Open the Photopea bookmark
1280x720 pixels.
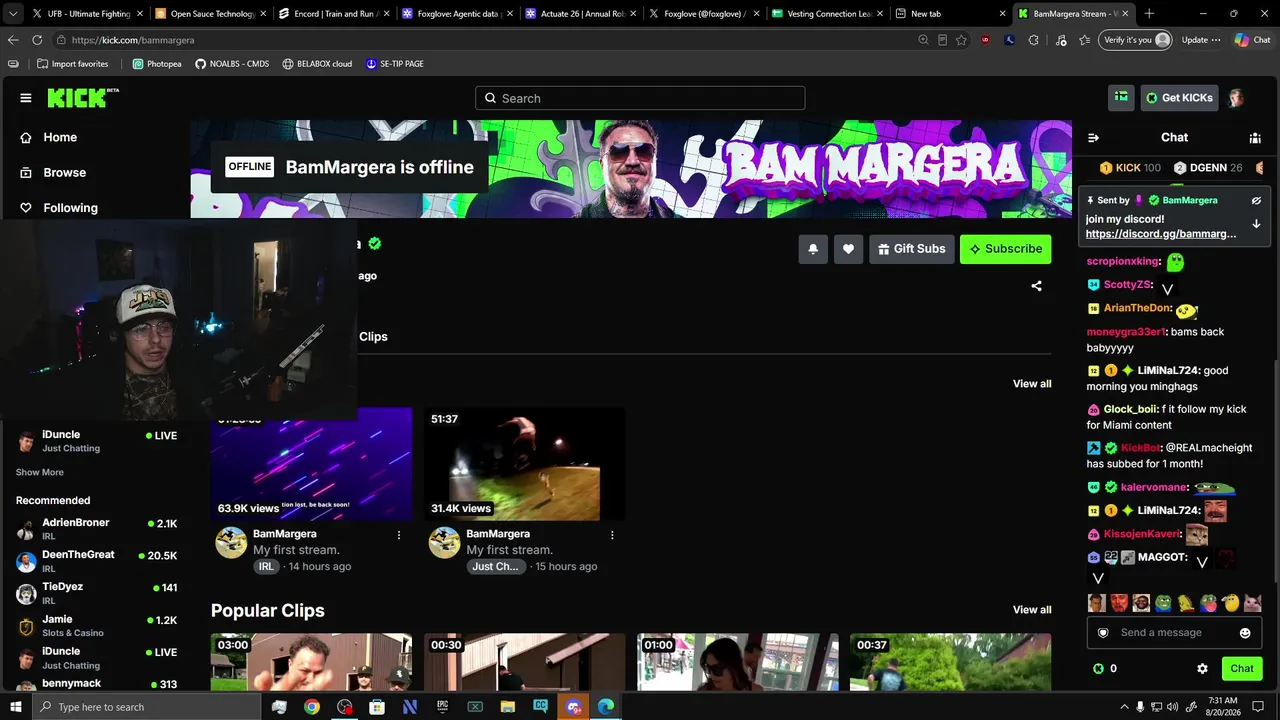coord(157,64)
